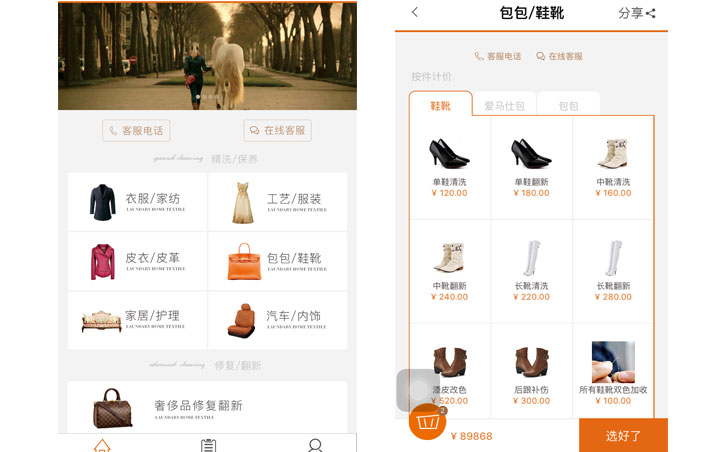Open 奢侈品修复翻新 luxury restoration entry

pos(207,407)
